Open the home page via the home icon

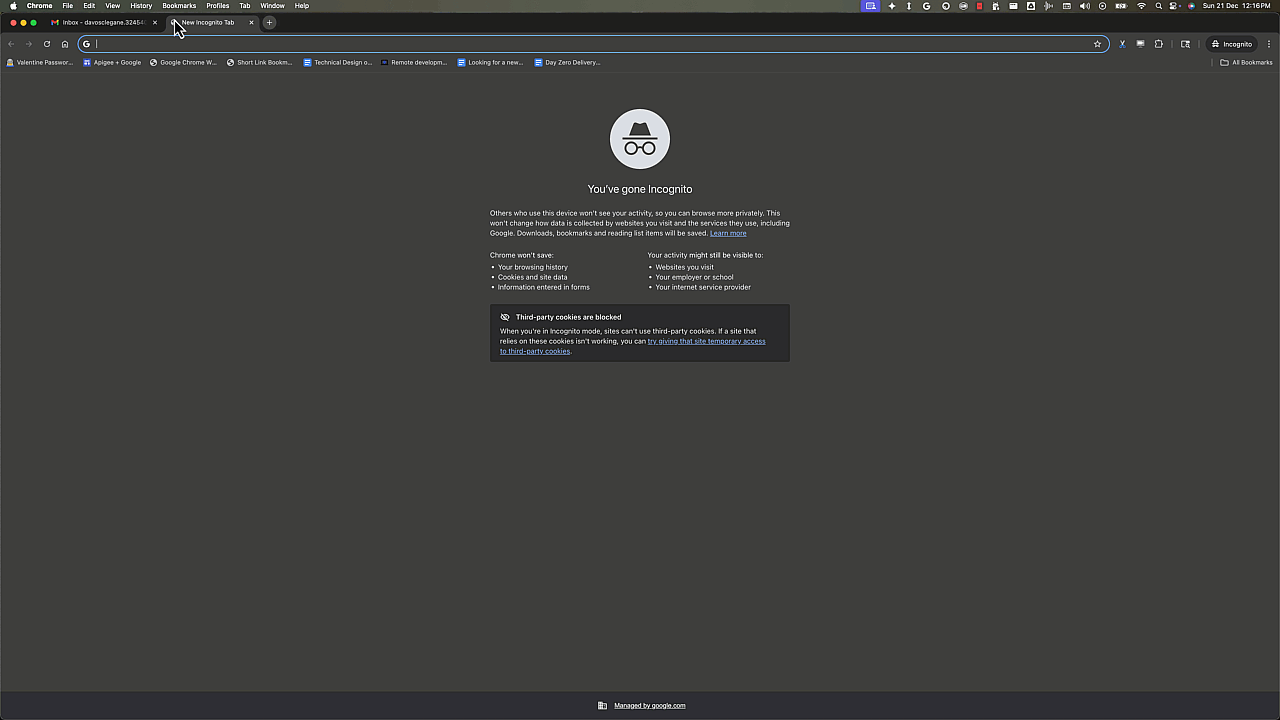(65, 44)
